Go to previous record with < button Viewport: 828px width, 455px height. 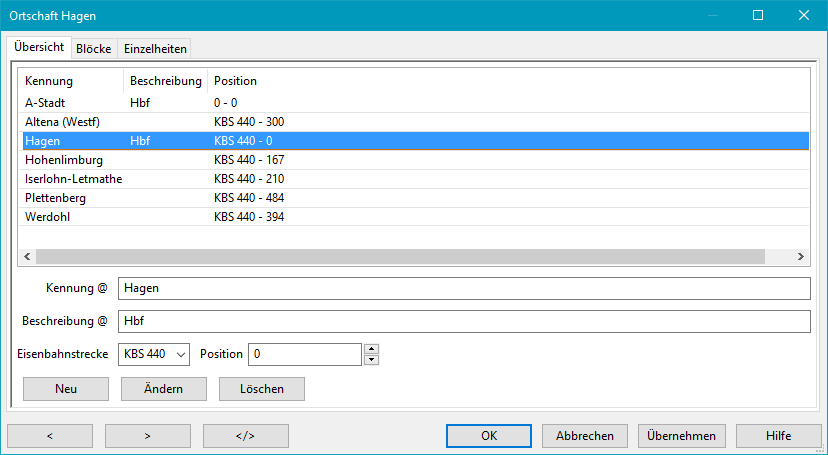[50, 436]
